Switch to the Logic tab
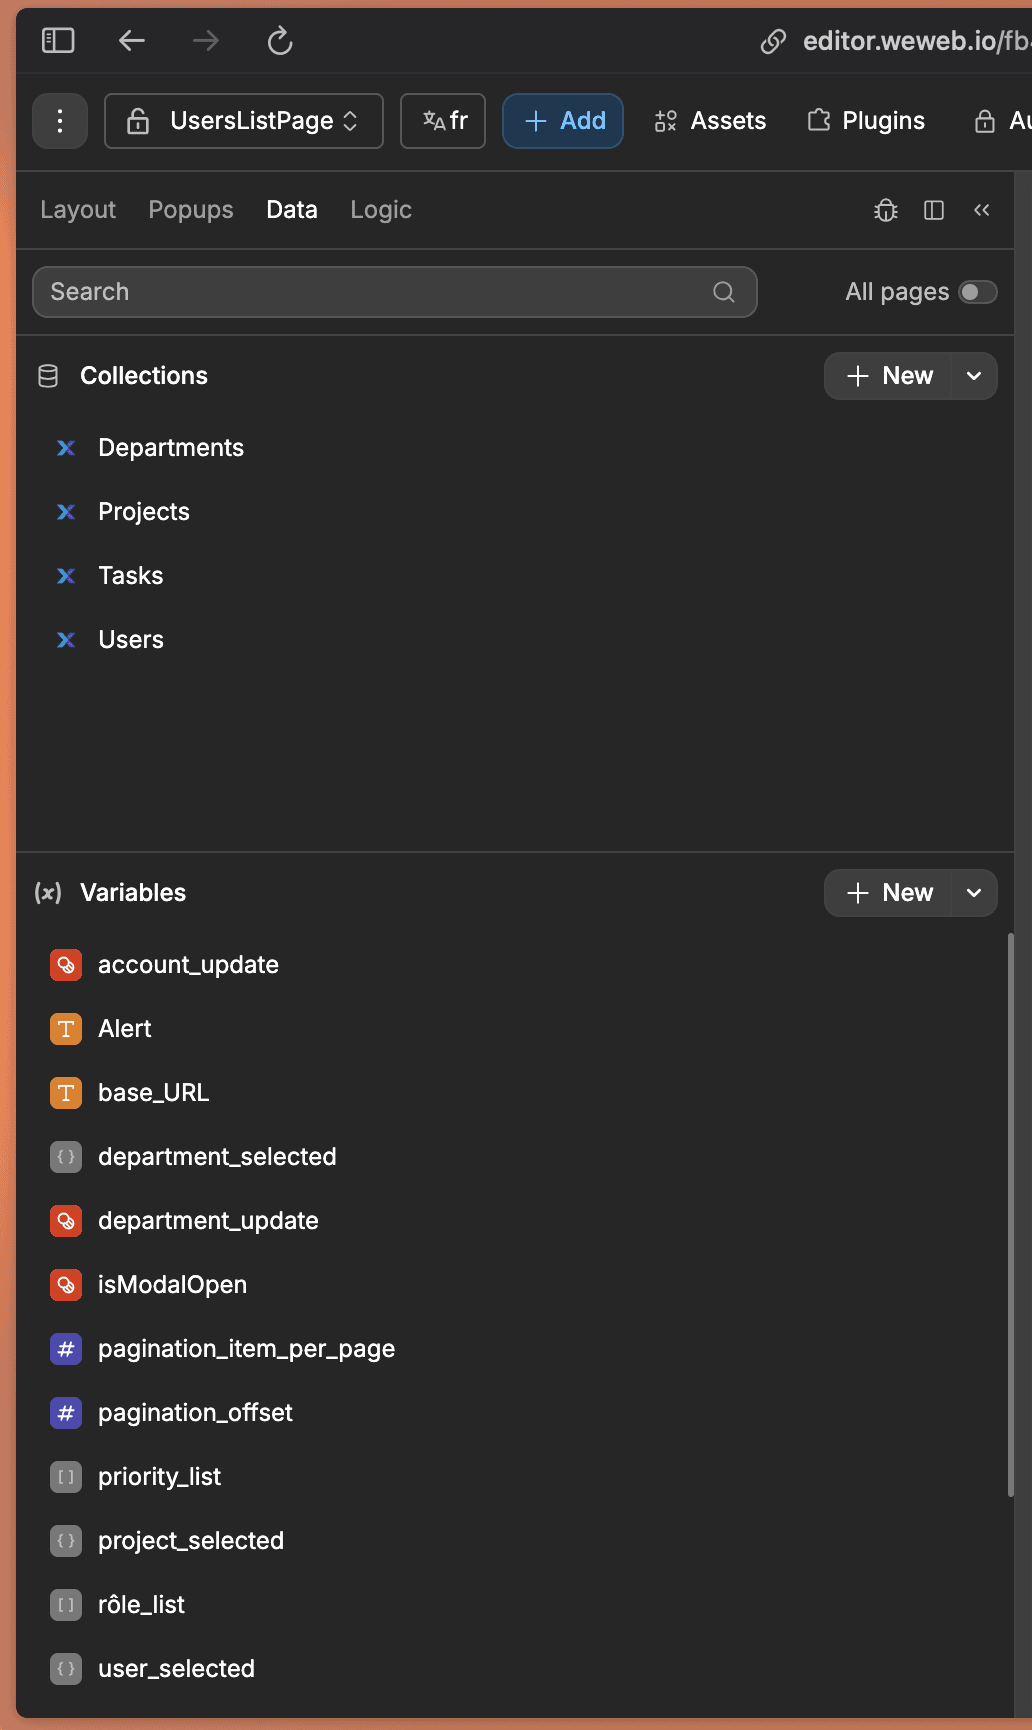The height and width of the screenshot is (1730, 1032). [x=381, y=210]
